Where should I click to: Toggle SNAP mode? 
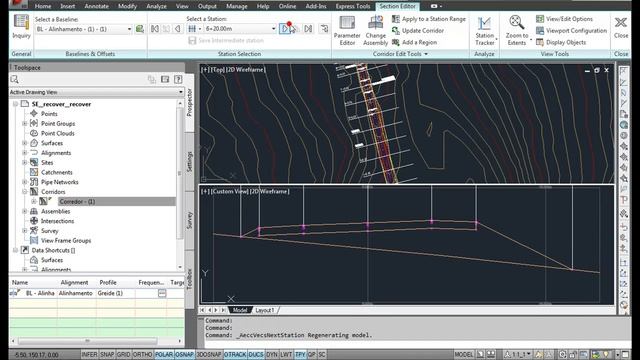pos(107,354)
